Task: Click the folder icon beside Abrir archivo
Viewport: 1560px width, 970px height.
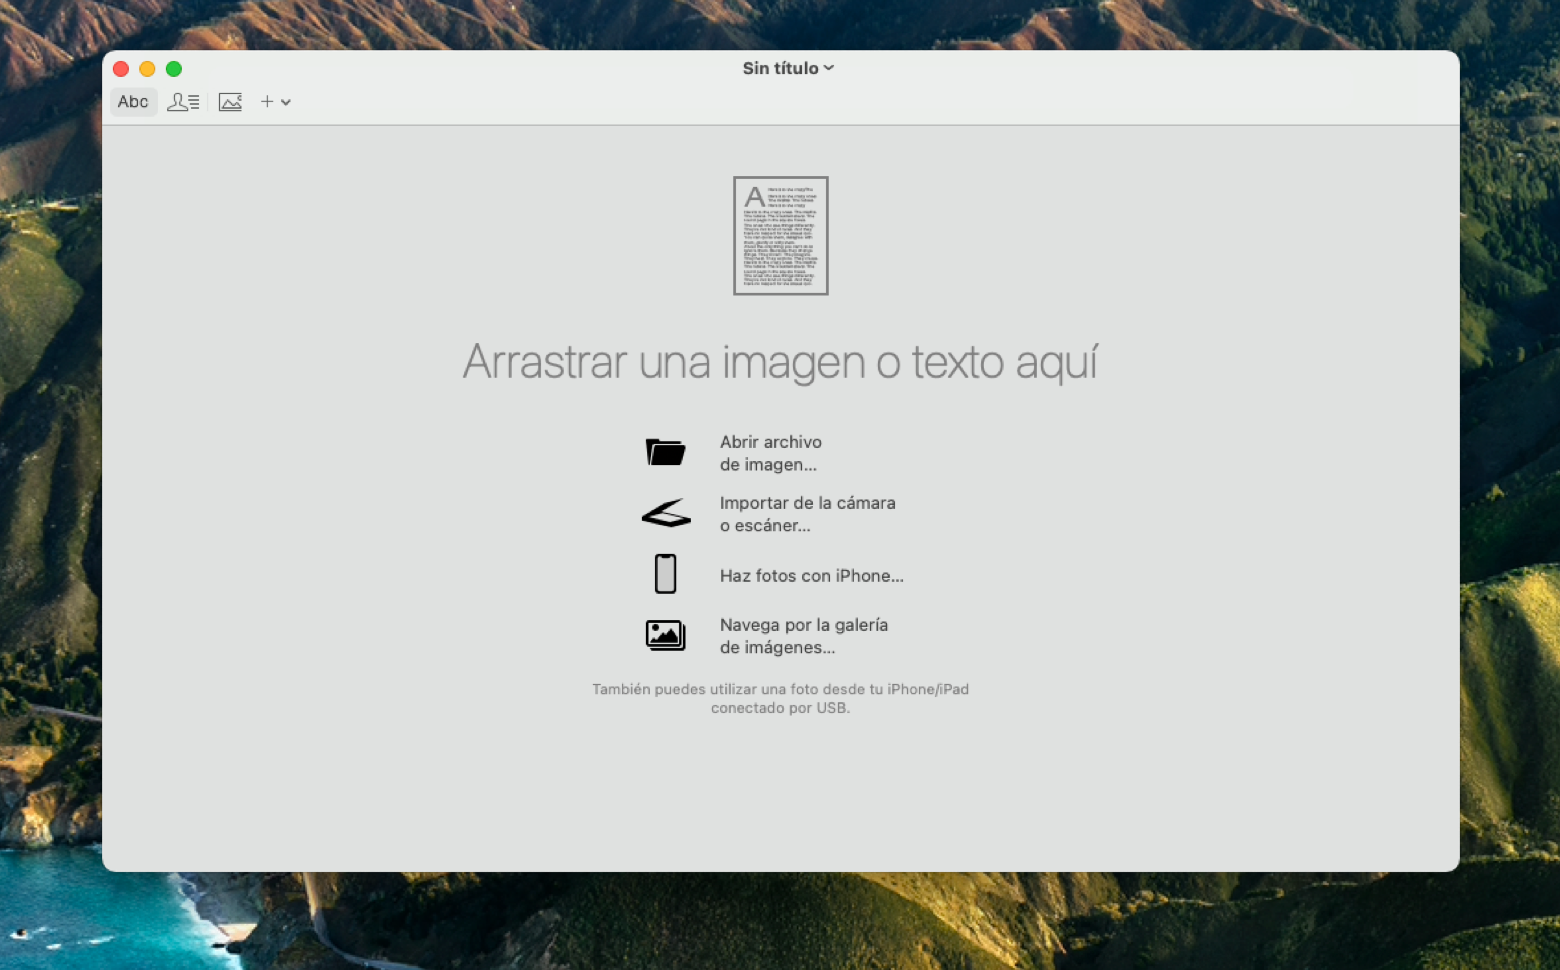Action: [665, 452]
